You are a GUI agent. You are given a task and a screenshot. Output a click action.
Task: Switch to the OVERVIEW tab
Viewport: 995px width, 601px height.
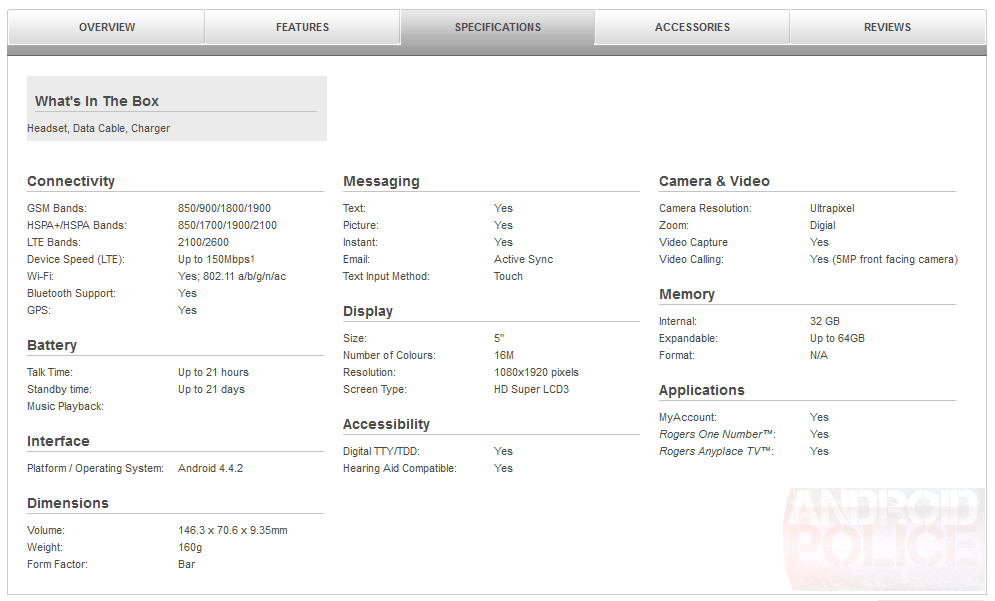coord(106,27)
